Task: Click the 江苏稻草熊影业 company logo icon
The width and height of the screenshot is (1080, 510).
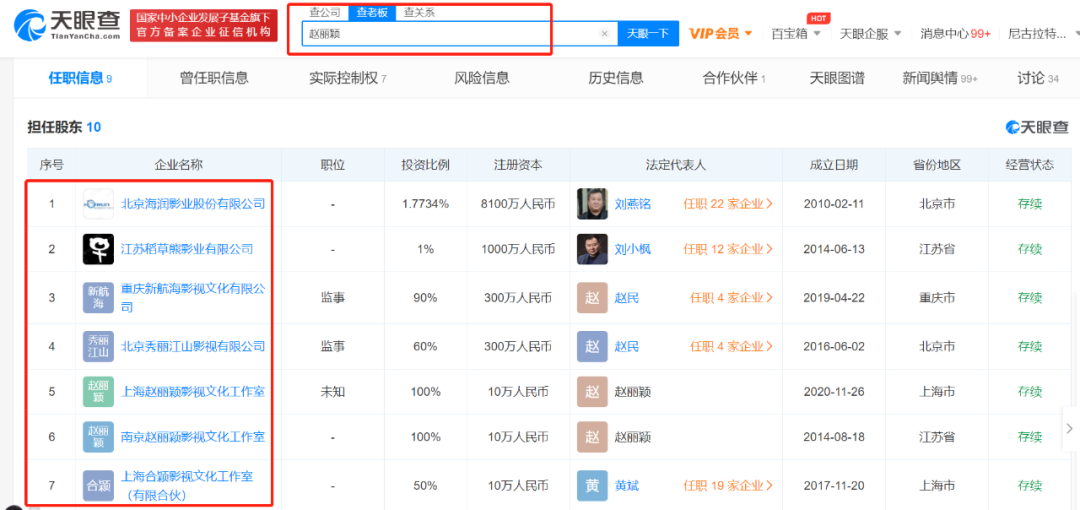Action: pyautogui.click(x=98, y=249)
